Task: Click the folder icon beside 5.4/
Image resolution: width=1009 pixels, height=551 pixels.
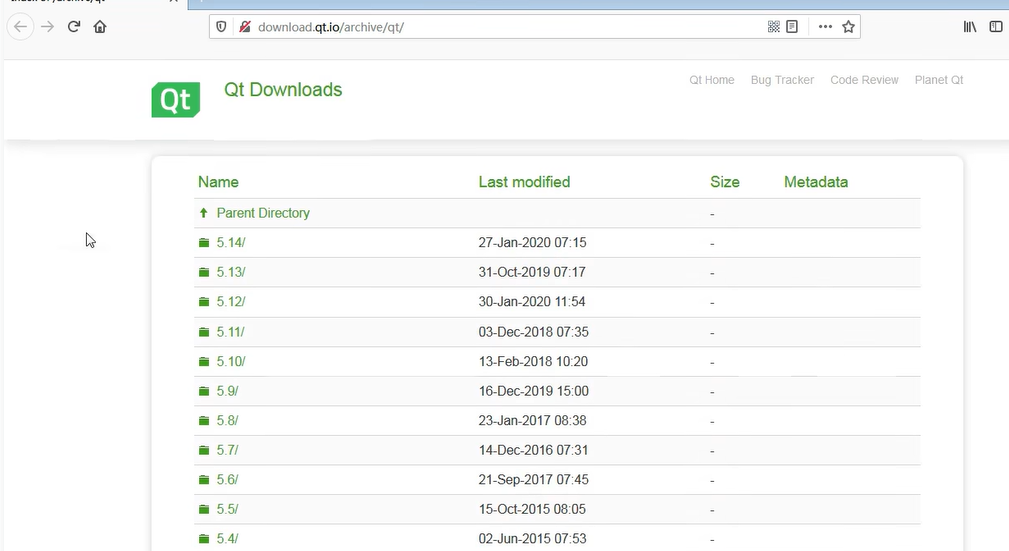Action: click(204, 539)
